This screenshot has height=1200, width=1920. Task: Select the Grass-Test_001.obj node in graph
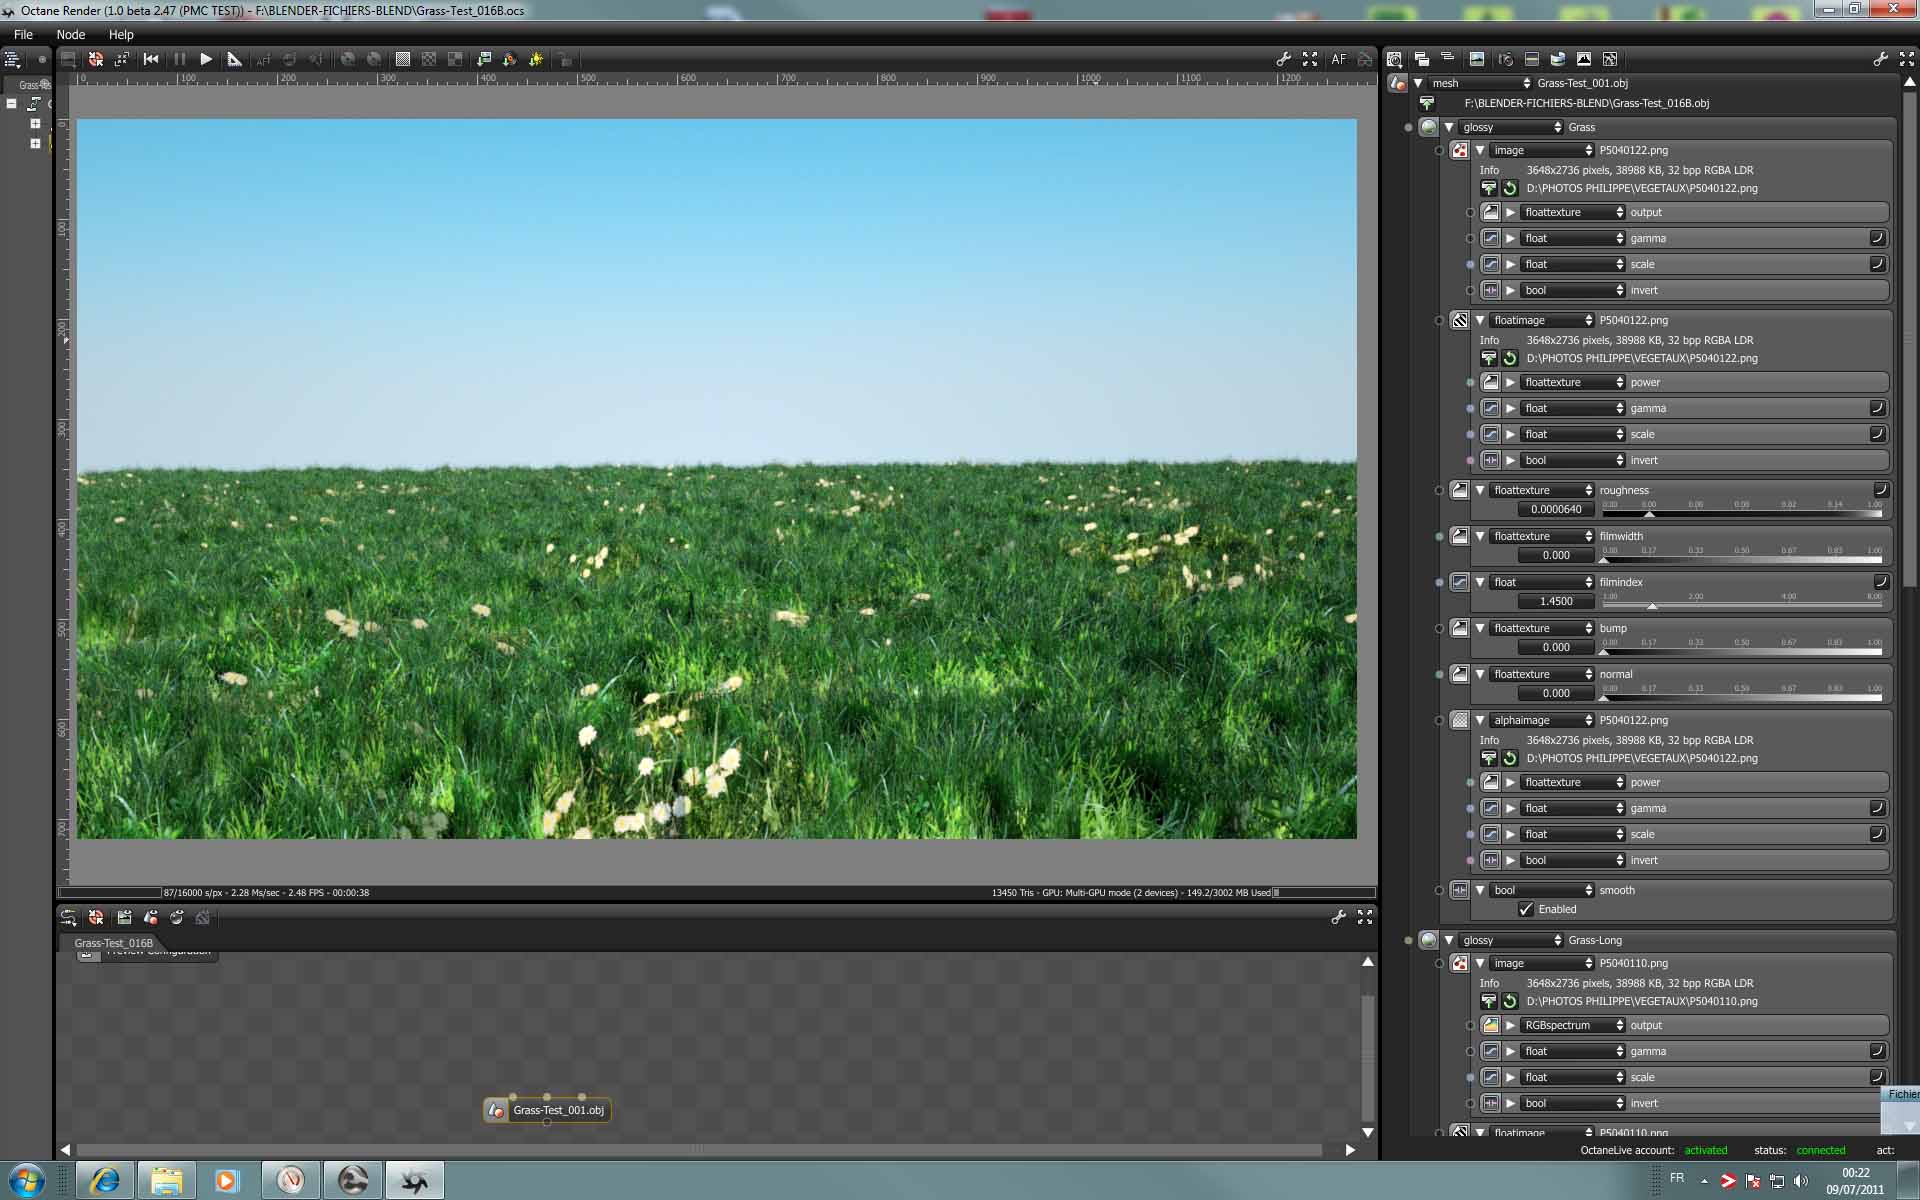(x=557, y=1110)
